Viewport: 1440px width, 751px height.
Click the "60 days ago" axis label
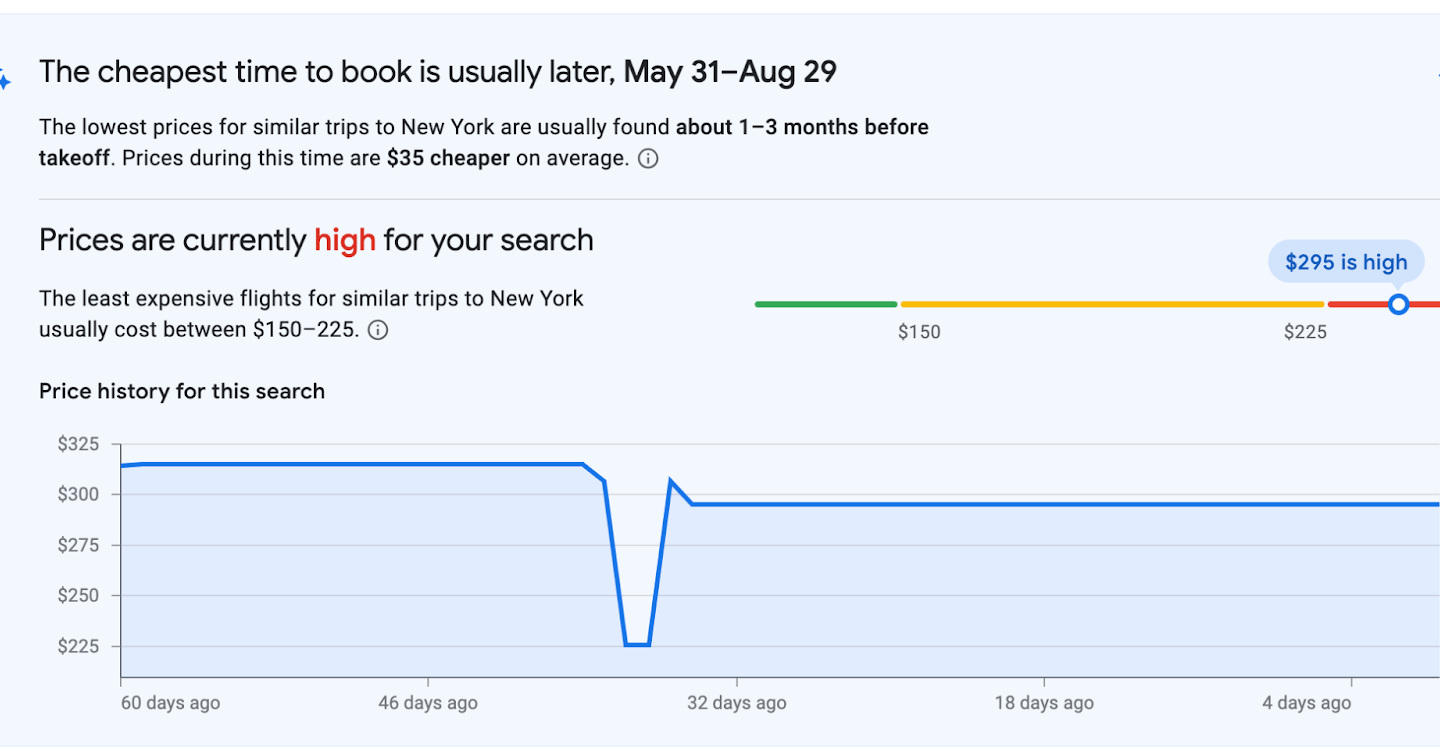(x=170, y=703)
